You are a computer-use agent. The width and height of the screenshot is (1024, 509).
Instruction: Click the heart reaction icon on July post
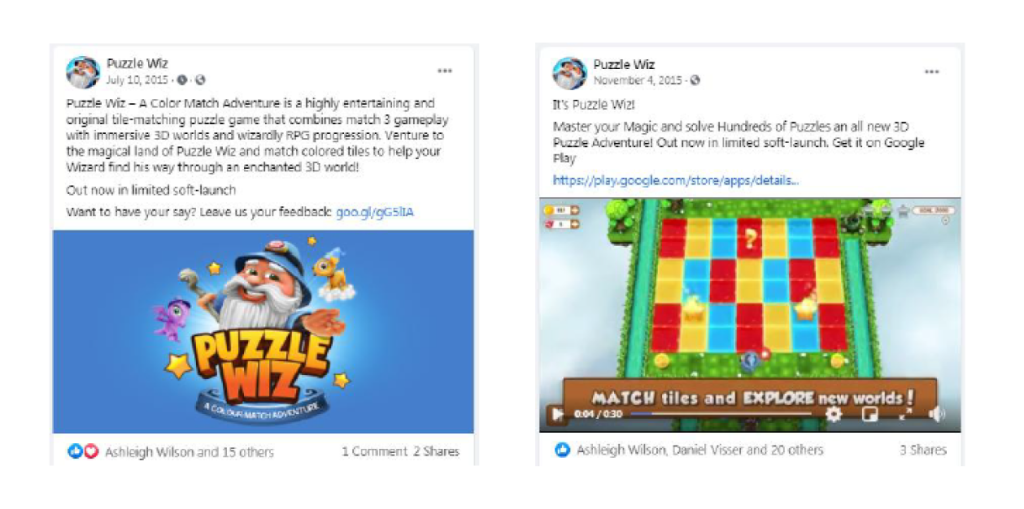click(x=91, y=452)
